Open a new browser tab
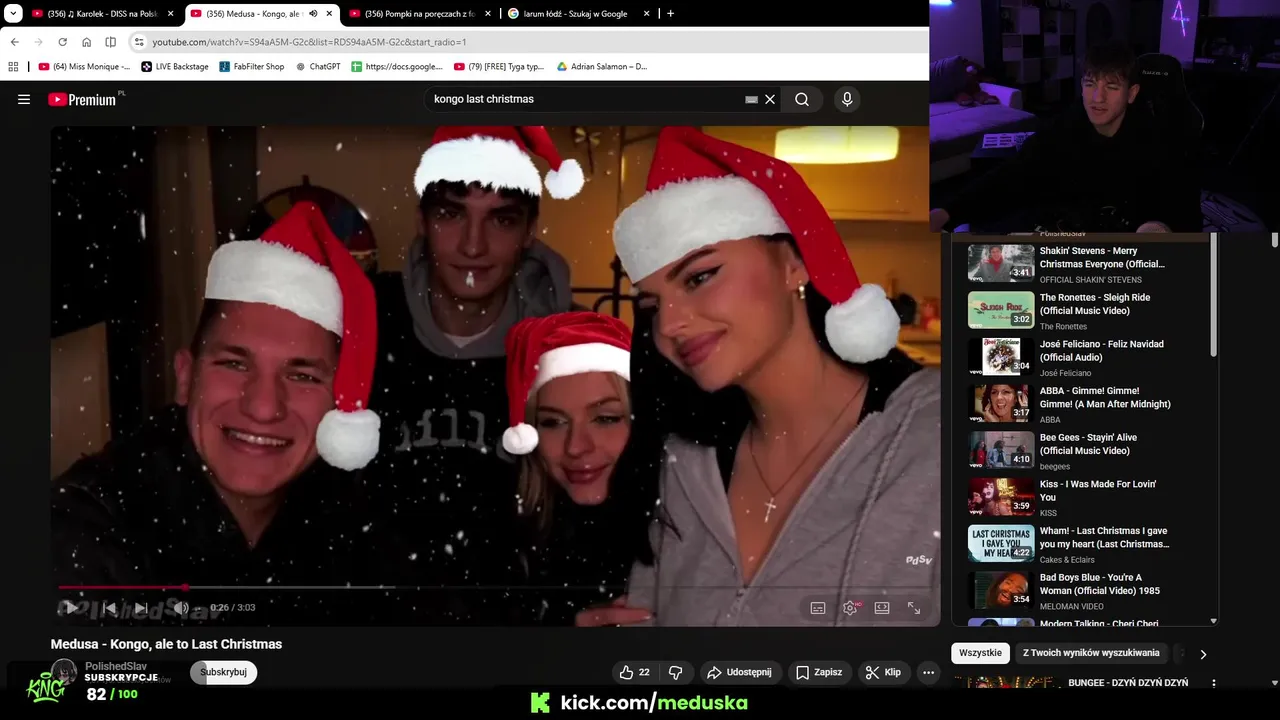 click(x=670, y=14)
